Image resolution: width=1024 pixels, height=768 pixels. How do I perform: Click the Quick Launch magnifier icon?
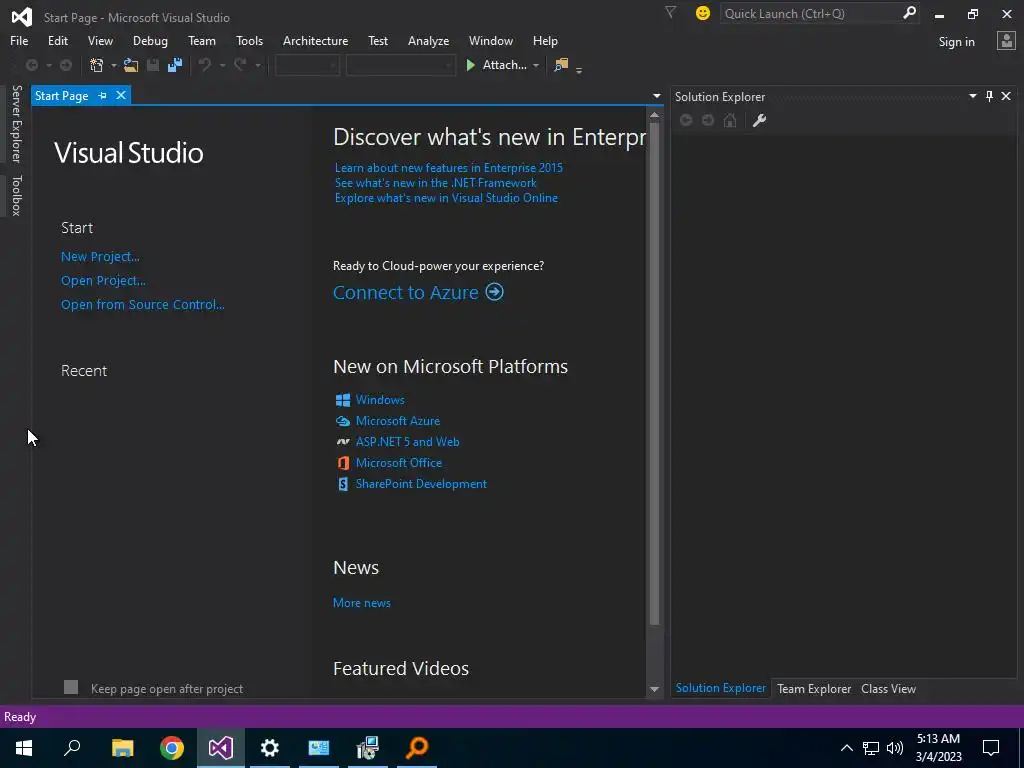pos(909,12)
